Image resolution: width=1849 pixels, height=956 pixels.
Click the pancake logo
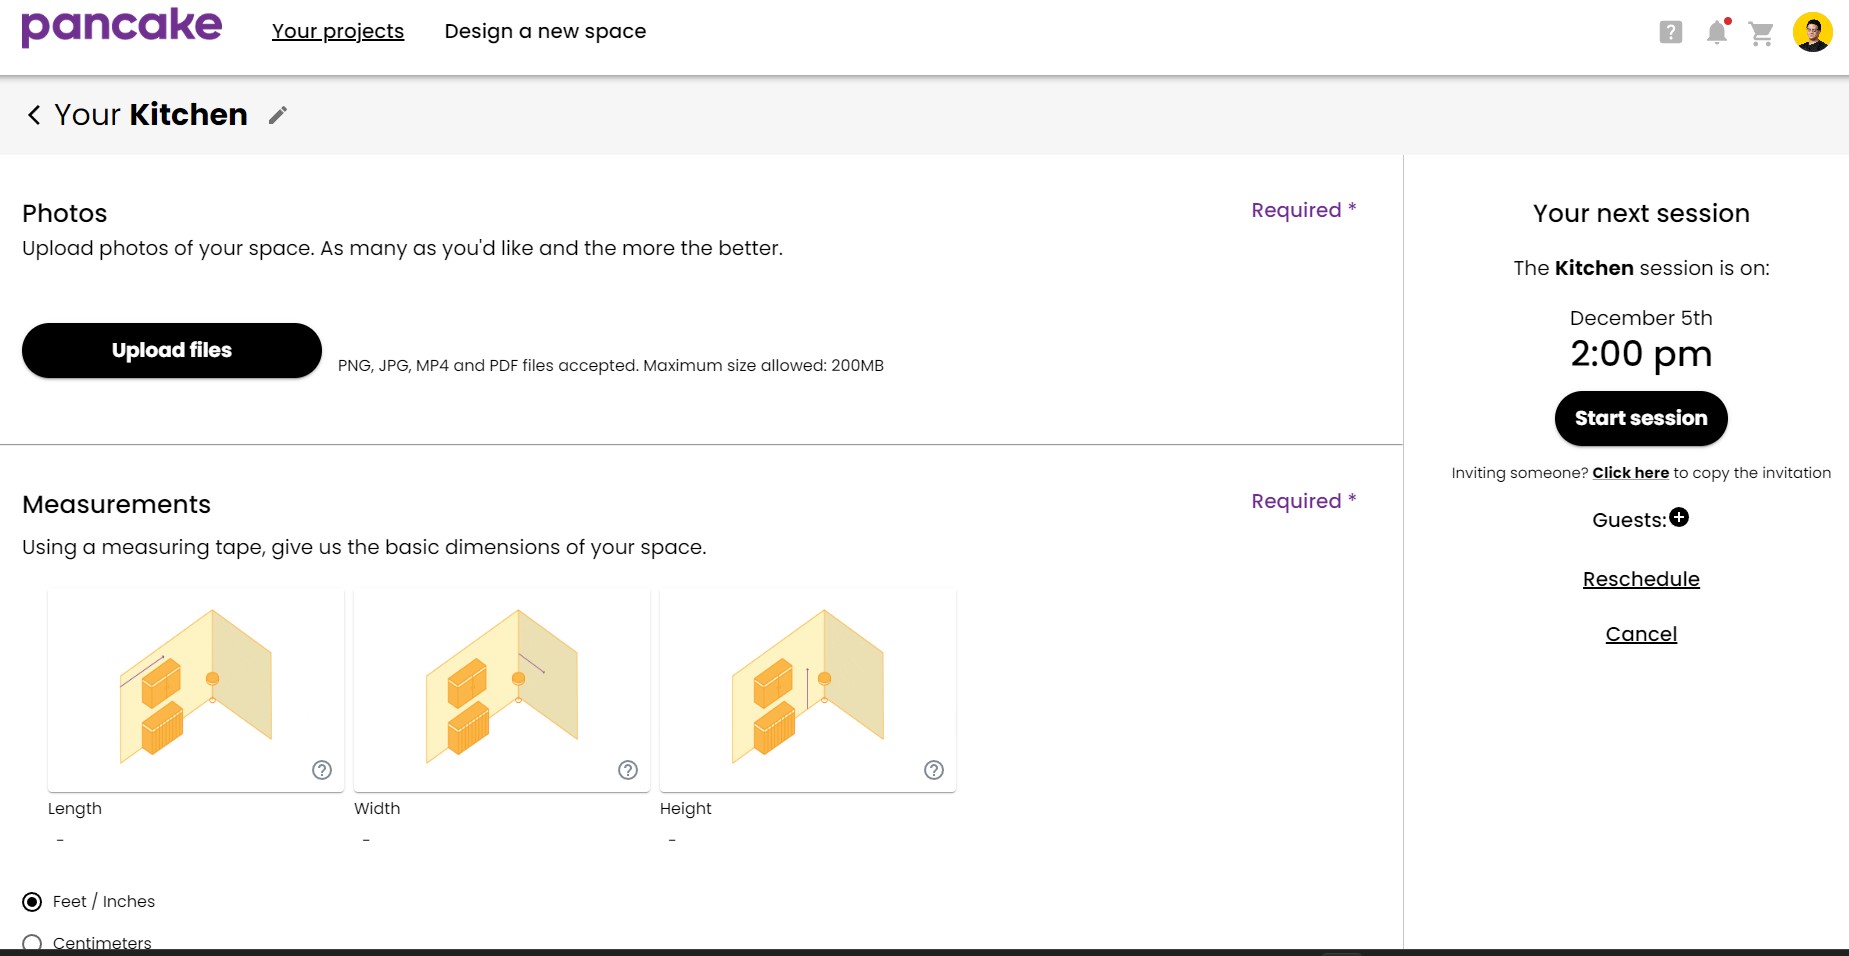[x=122, y=27]
